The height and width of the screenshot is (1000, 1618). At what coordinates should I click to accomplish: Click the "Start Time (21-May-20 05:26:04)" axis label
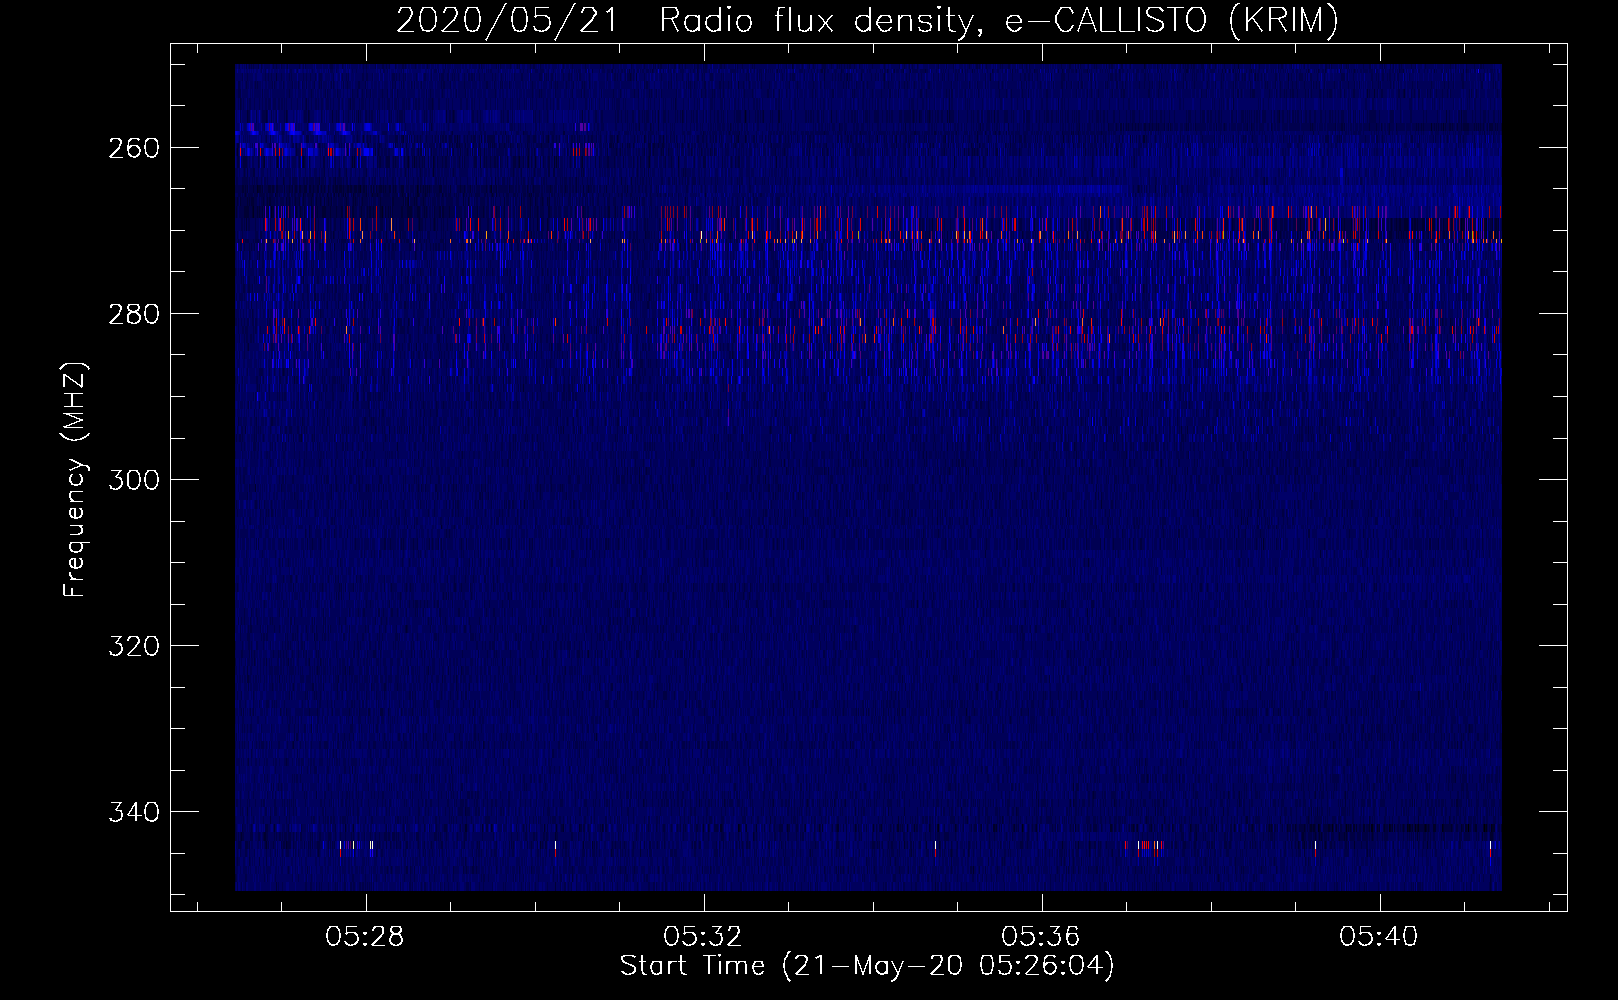click(x=867, y=966)
